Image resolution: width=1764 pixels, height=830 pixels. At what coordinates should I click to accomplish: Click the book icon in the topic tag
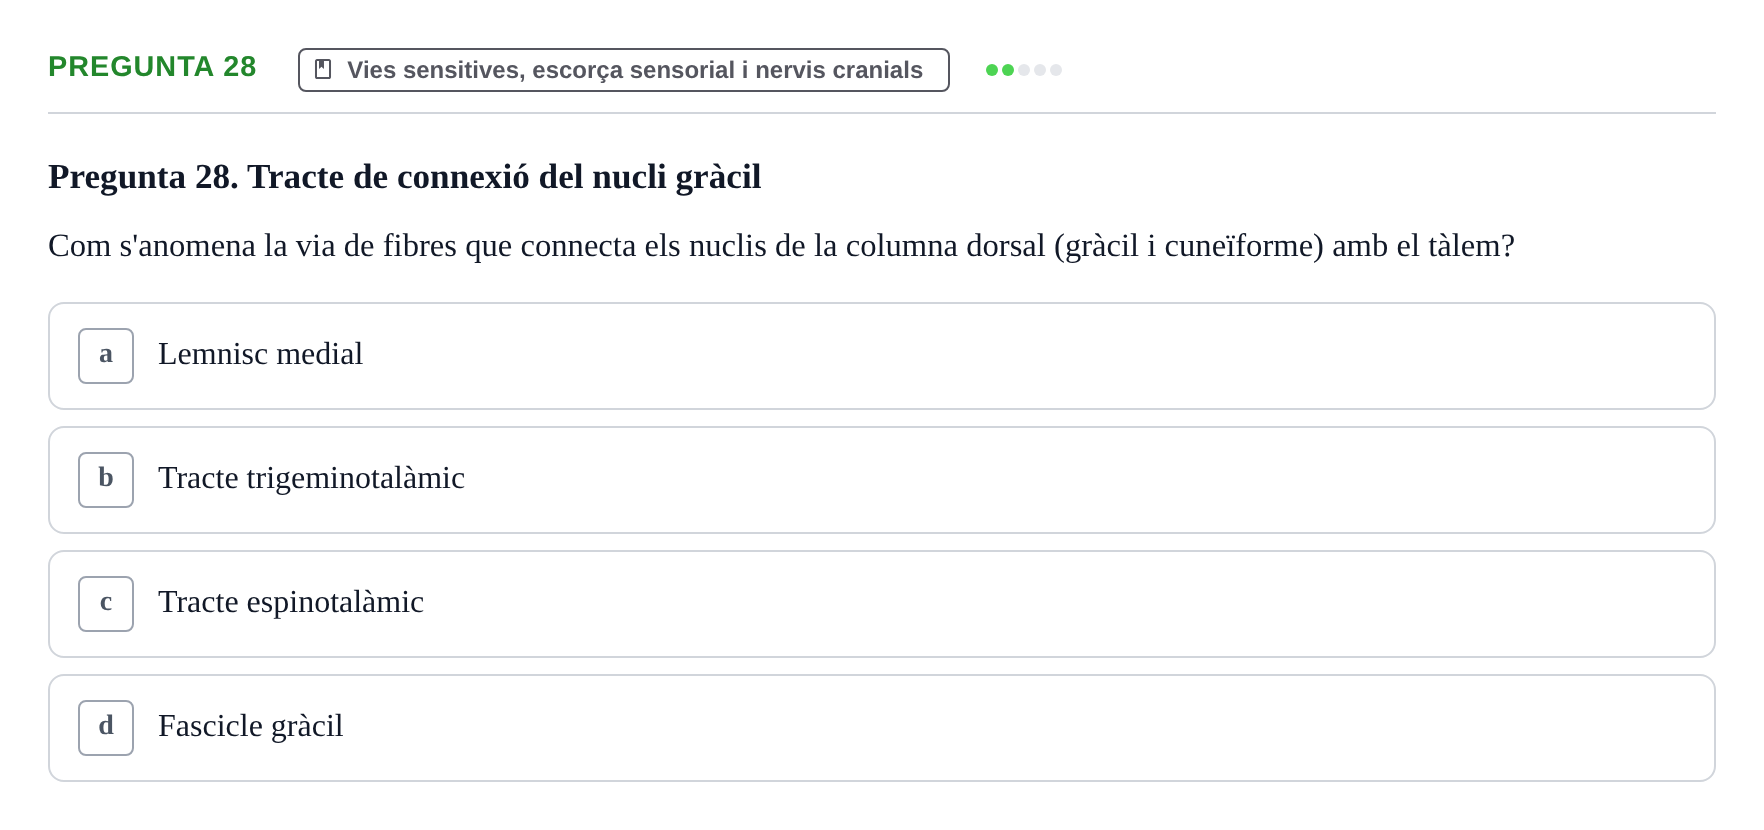point(323,69)
